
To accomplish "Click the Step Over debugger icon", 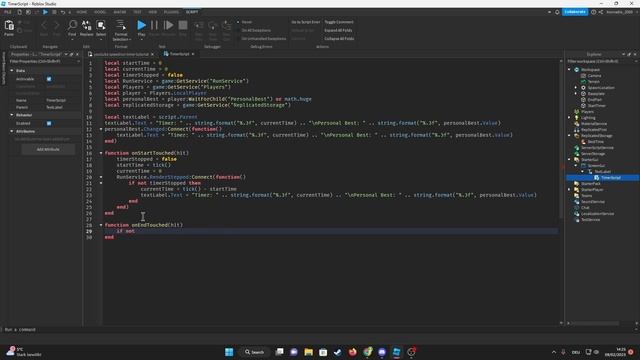I will [212, 26].
